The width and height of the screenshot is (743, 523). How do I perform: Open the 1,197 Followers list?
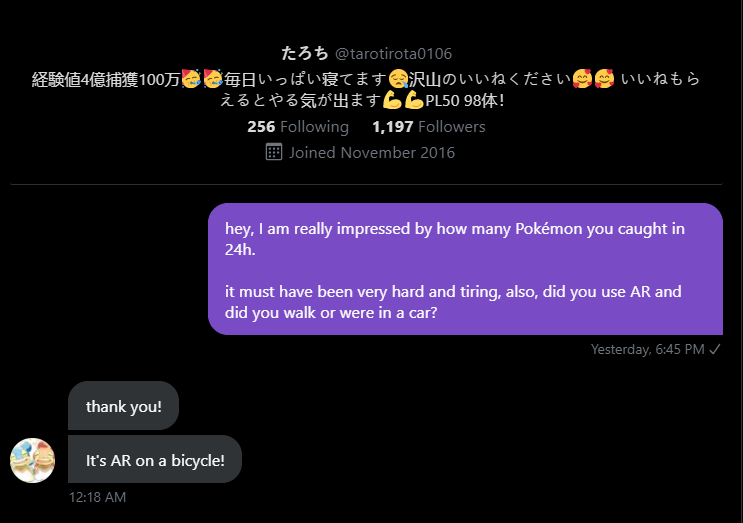coord(428,127)
